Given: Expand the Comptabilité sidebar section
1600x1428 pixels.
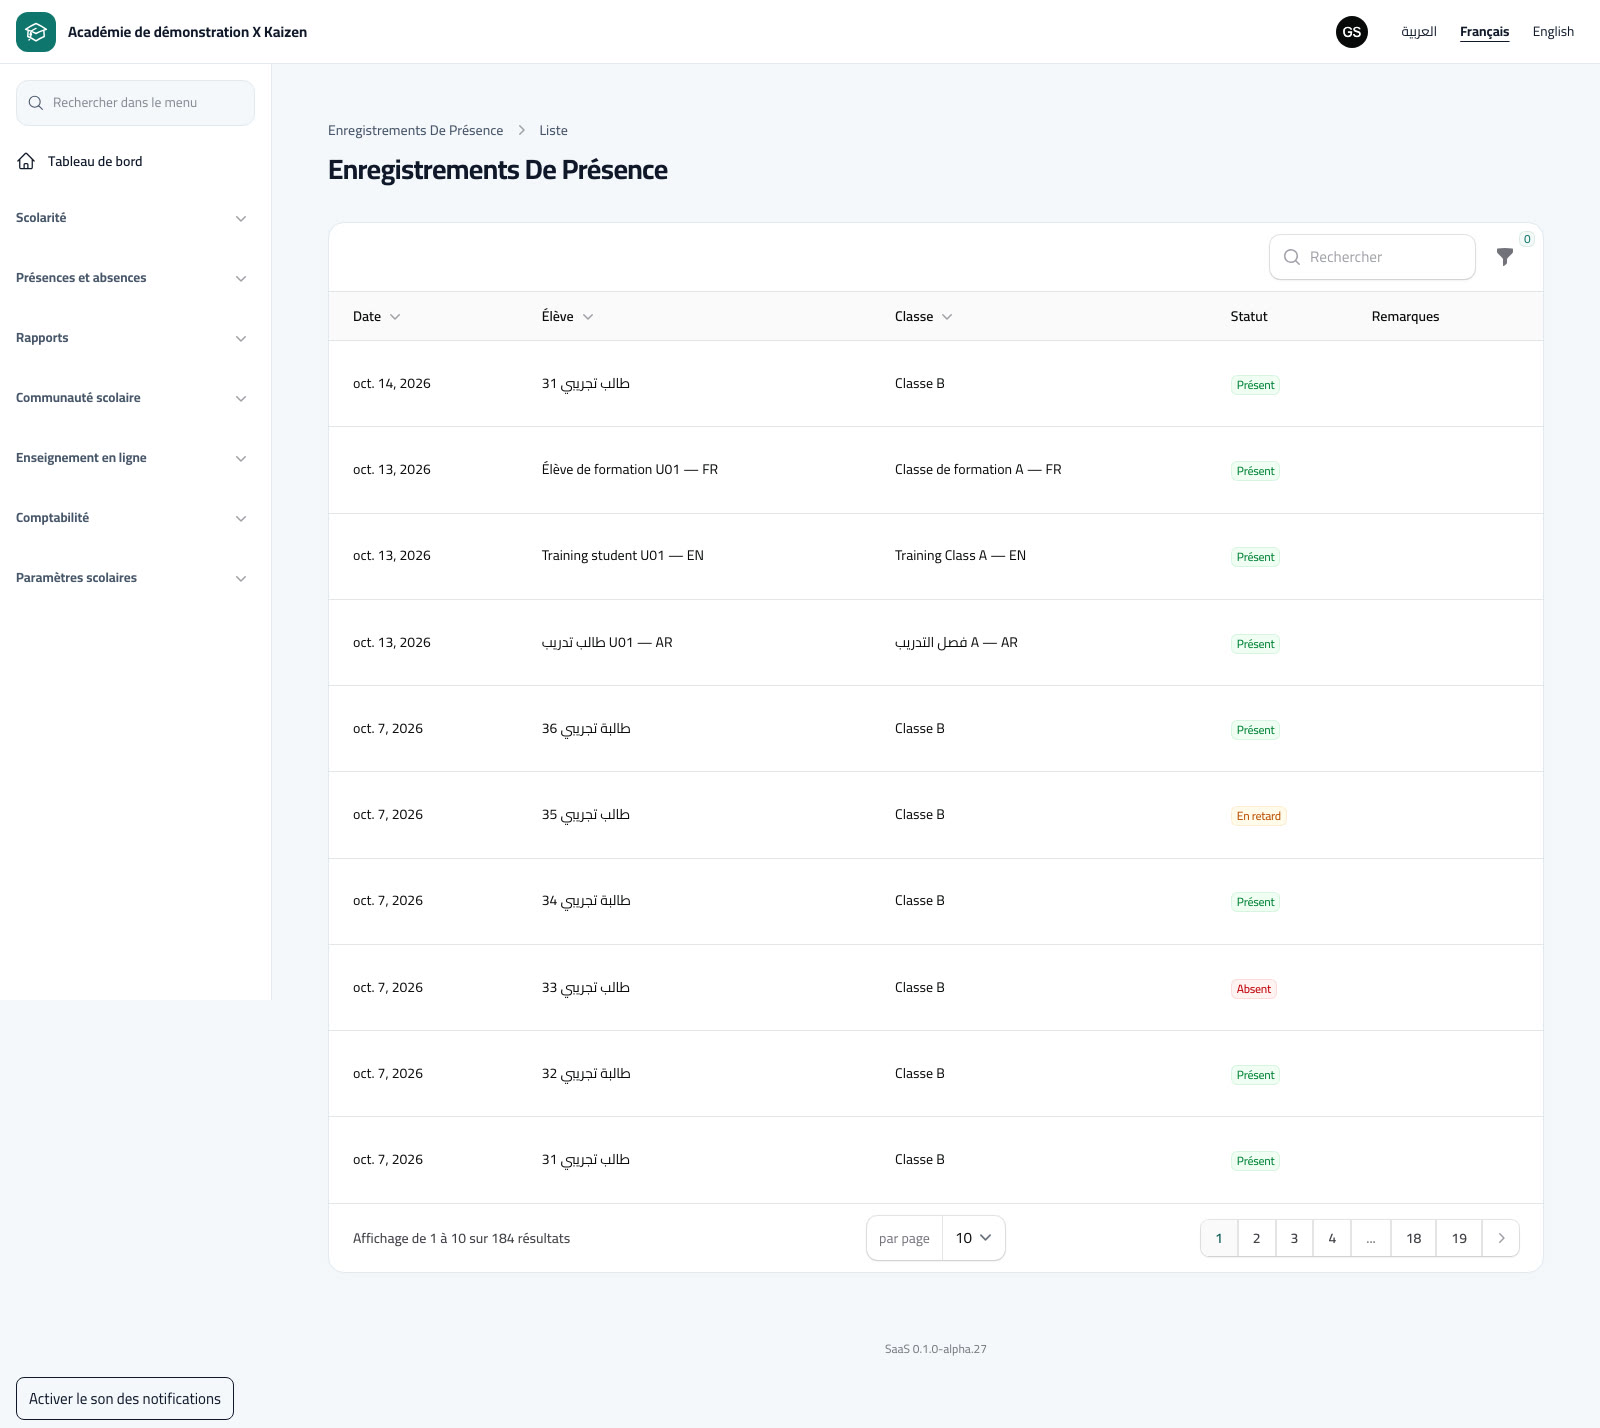Looking at the screenshot, I should [x=131, y=518].
